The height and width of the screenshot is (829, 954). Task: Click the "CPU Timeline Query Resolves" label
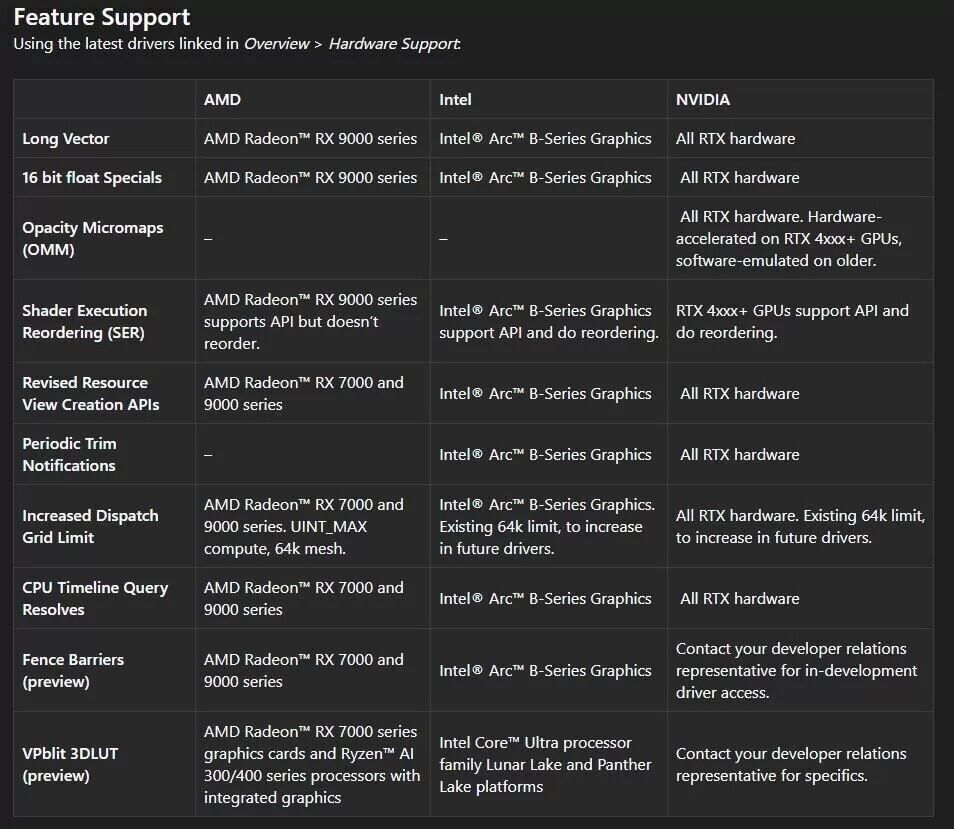click(95, 598)
